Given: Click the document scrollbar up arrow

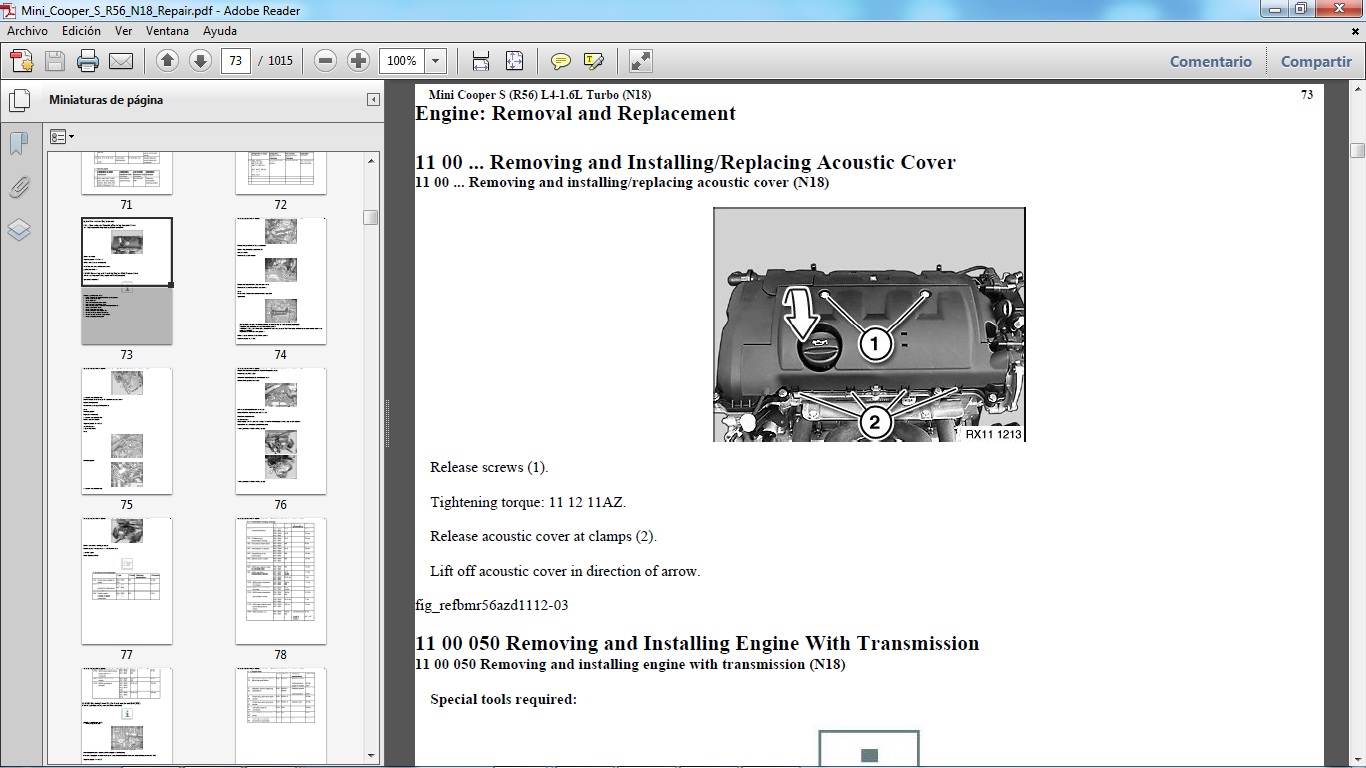Looking at the screenshot, I should click(x=1357, y=91).
